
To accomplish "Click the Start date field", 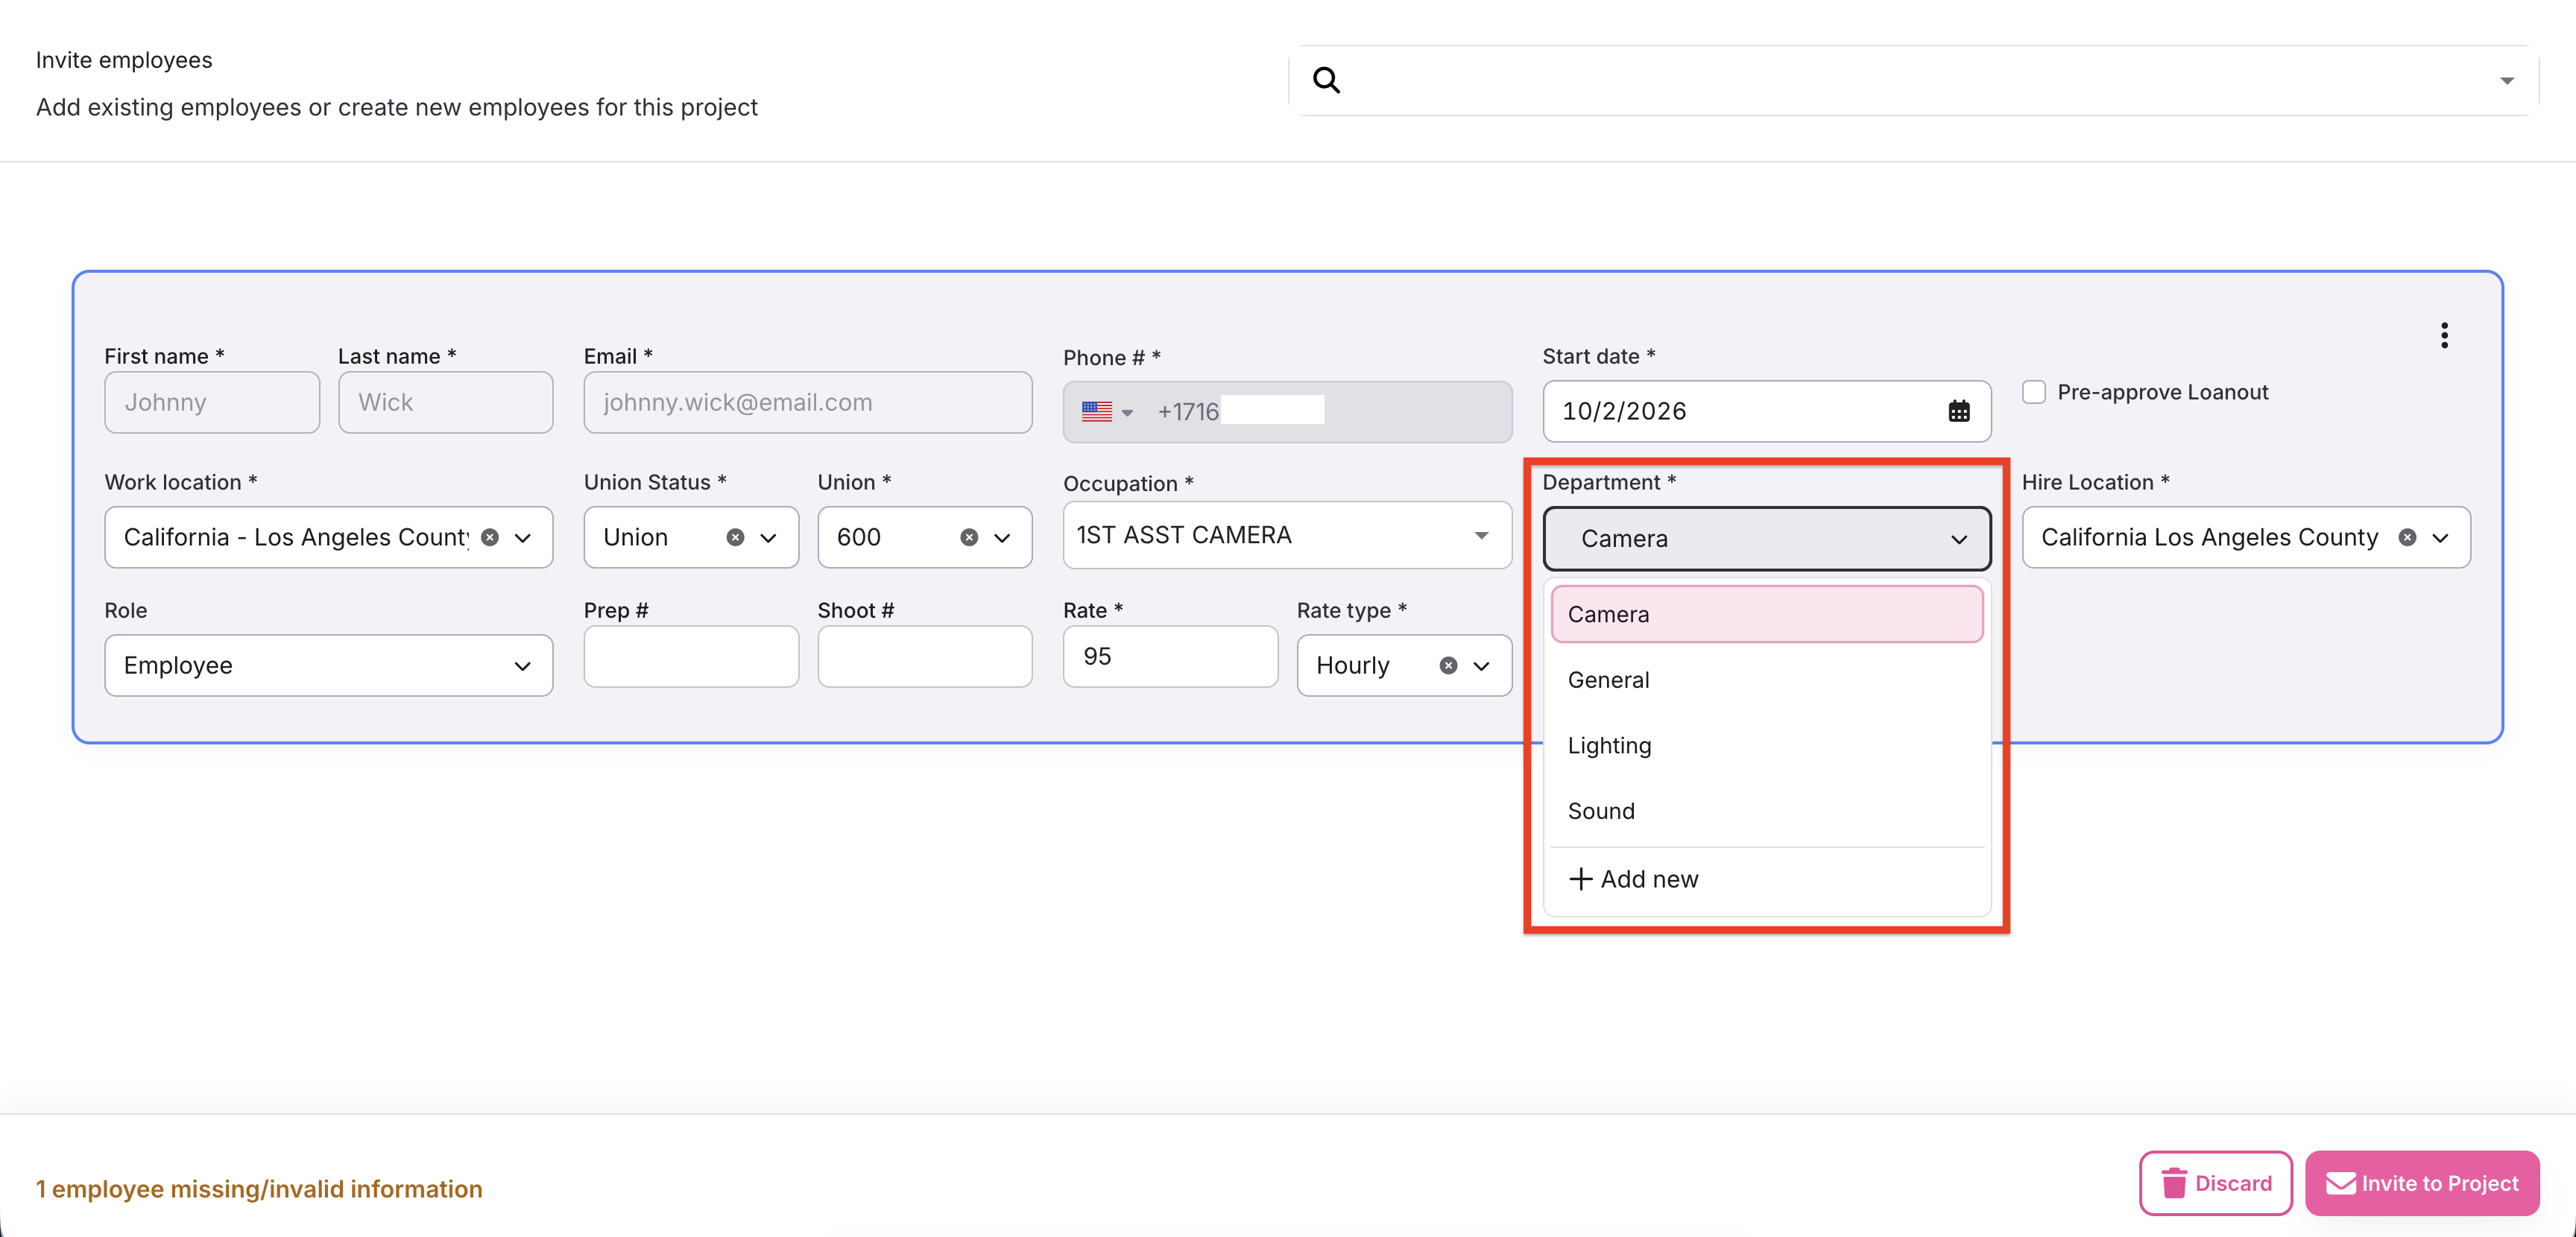I will pyautogui.click(x=1766, y=411).
